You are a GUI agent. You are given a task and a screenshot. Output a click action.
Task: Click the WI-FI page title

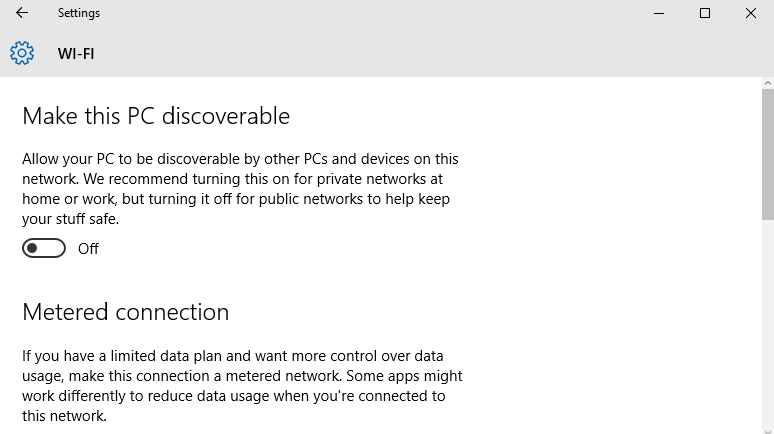[x=76, y=53]
